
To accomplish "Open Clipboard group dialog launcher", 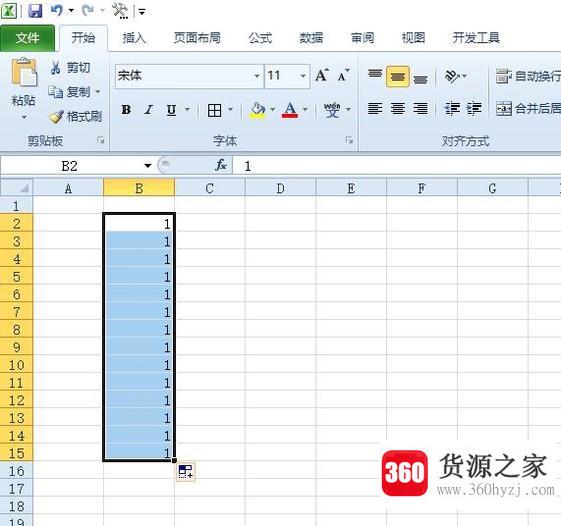I will tap(101, 141).
